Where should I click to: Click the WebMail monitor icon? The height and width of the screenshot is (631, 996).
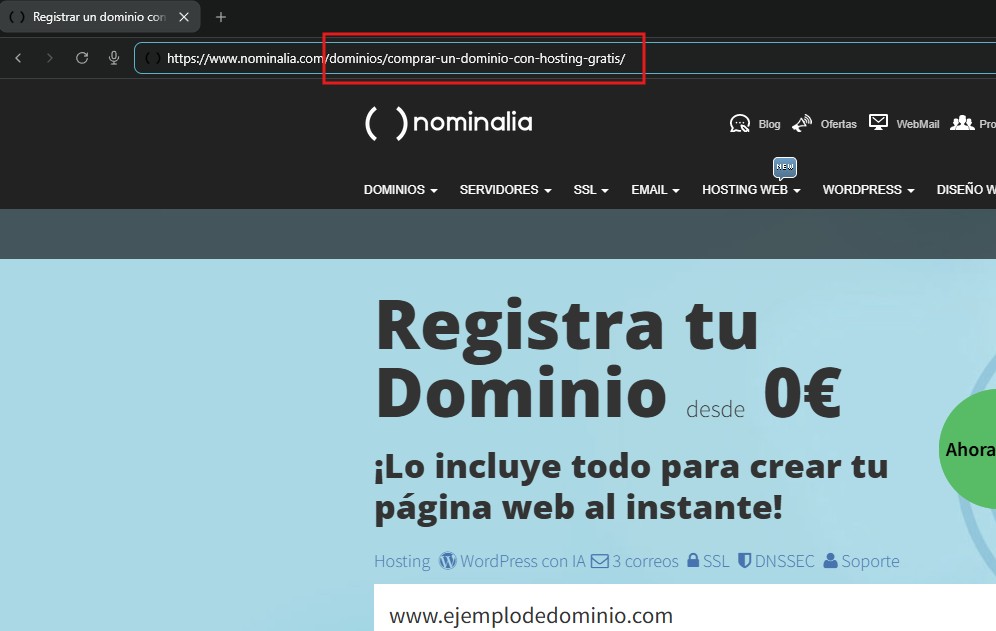pos(878,122)
